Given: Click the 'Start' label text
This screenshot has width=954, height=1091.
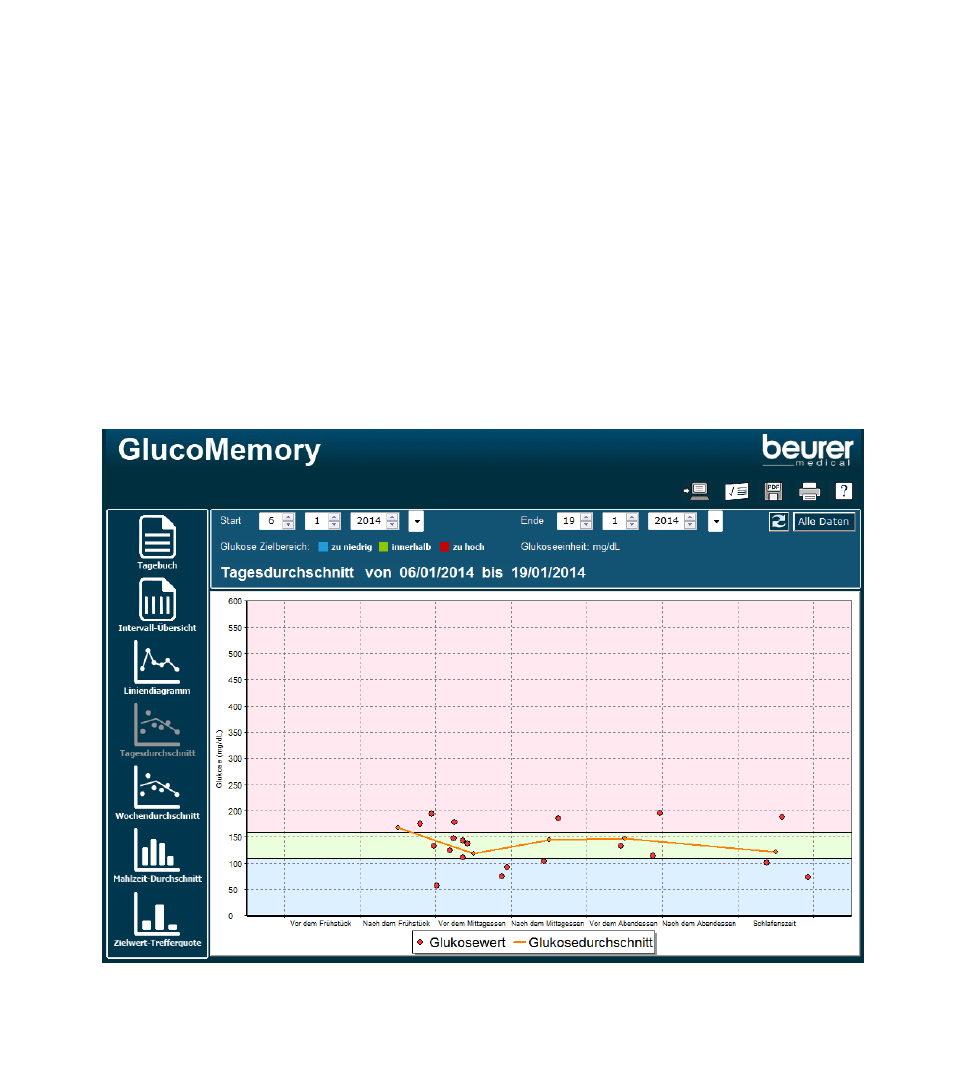Looking at the screenshot, I should pyautogui.click(x=230, y=521).
